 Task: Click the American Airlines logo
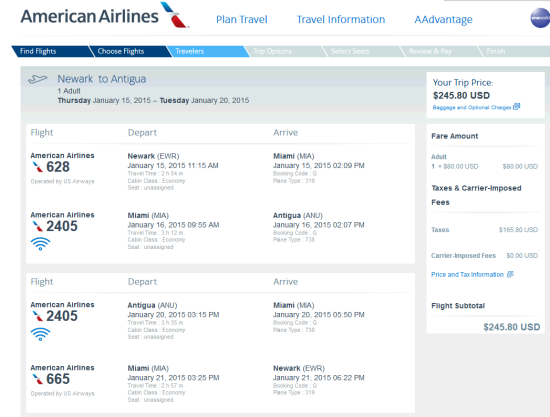click(x=105, y=15)
